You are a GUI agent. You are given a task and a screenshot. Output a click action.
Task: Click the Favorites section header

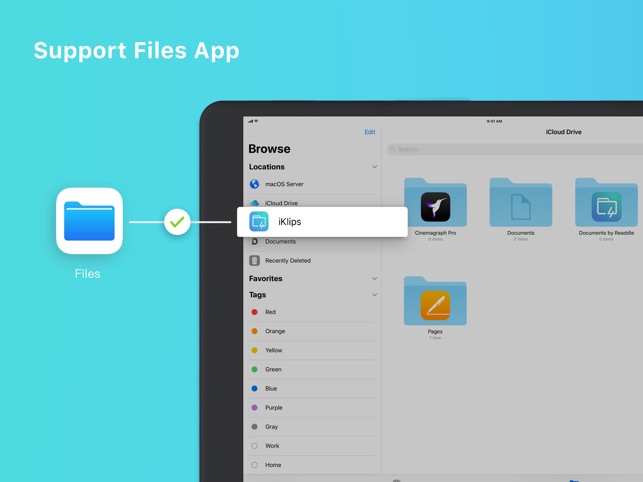265,279
